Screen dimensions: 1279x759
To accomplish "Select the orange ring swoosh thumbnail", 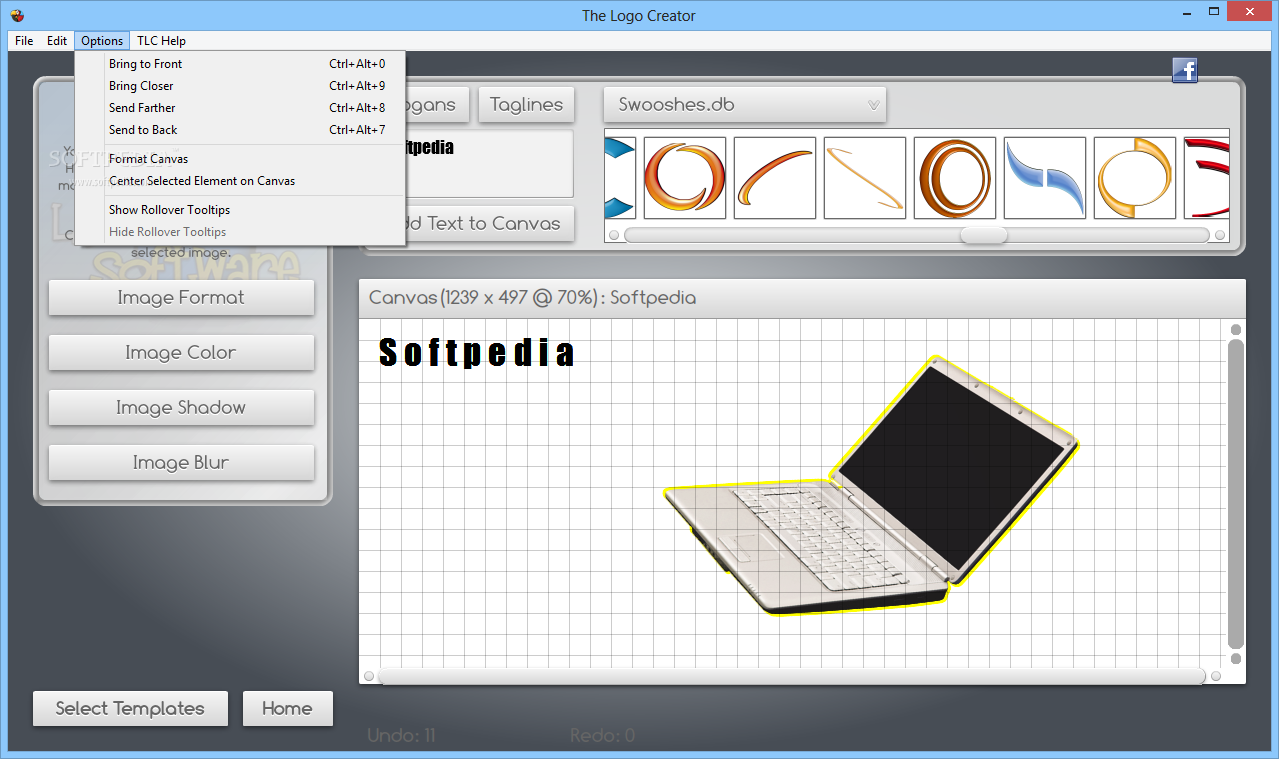I will [x=685, y=178].
